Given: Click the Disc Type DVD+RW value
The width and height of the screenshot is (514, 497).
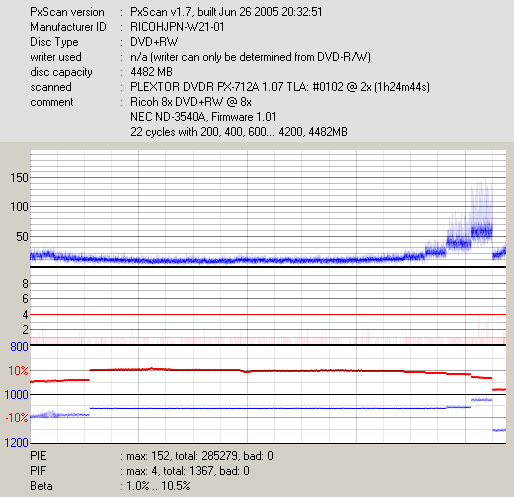Looking at the screenshot, I should click(x=154, y=42).
